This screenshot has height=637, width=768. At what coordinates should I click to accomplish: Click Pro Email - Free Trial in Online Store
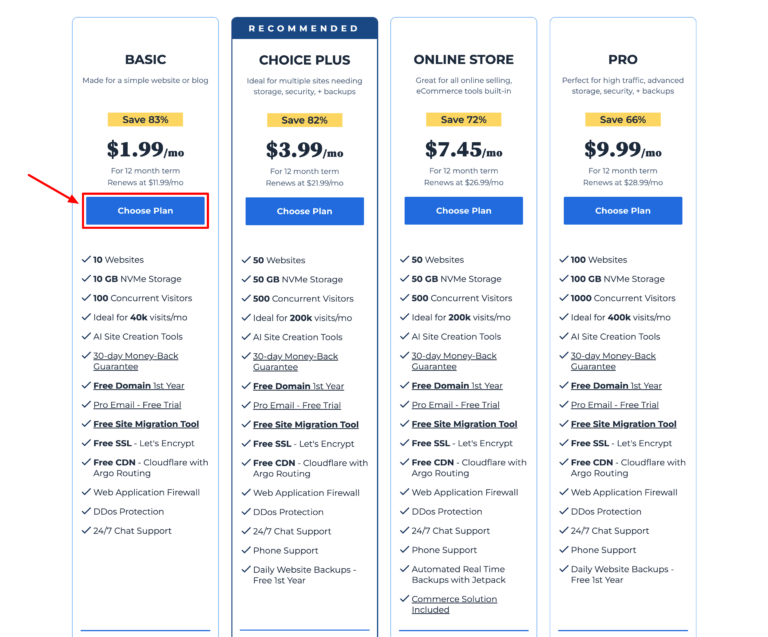(x=455, y=405)
